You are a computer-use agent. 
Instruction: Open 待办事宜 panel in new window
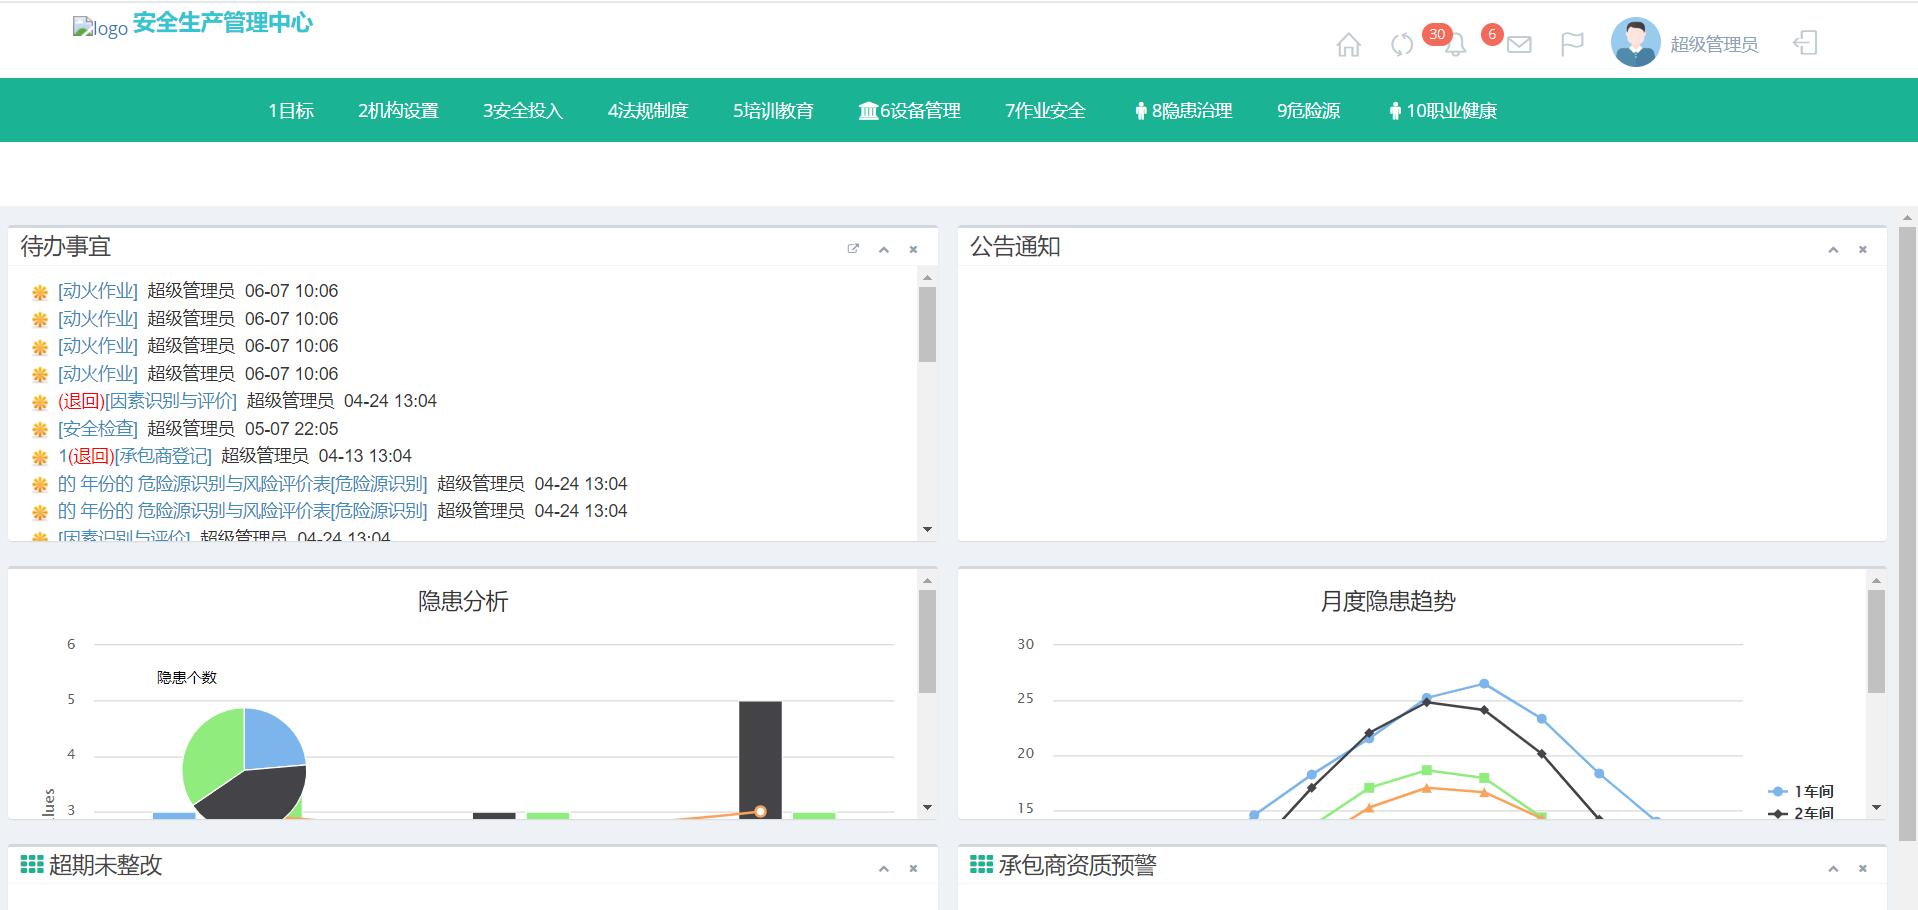(x=853, y=249)
